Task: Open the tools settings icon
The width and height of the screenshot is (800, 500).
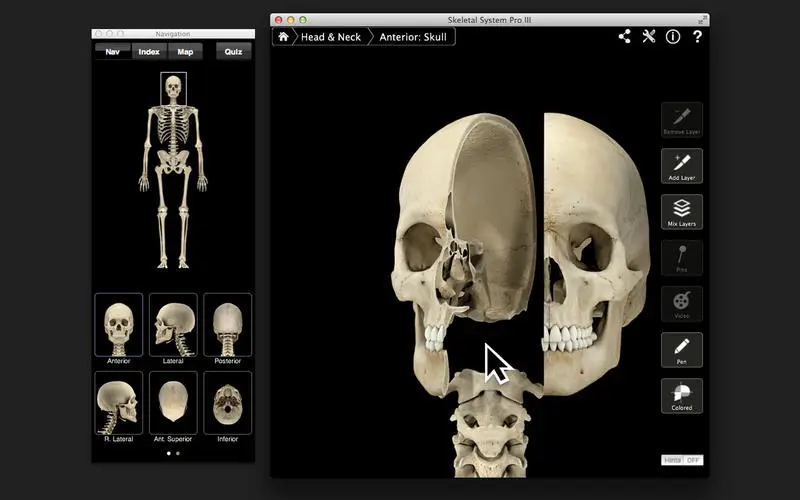Action: point(648,36)
